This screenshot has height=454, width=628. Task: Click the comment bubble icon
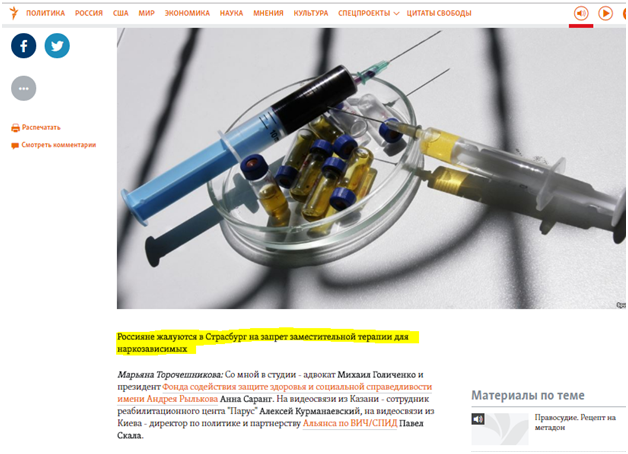pyautogui.click(x=15, y=145)
